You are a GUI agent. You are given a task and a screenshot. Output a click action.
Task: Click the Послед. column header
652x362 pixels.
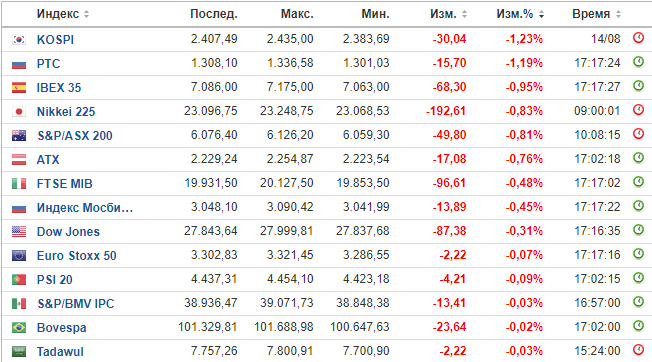(x=214, y=14)
